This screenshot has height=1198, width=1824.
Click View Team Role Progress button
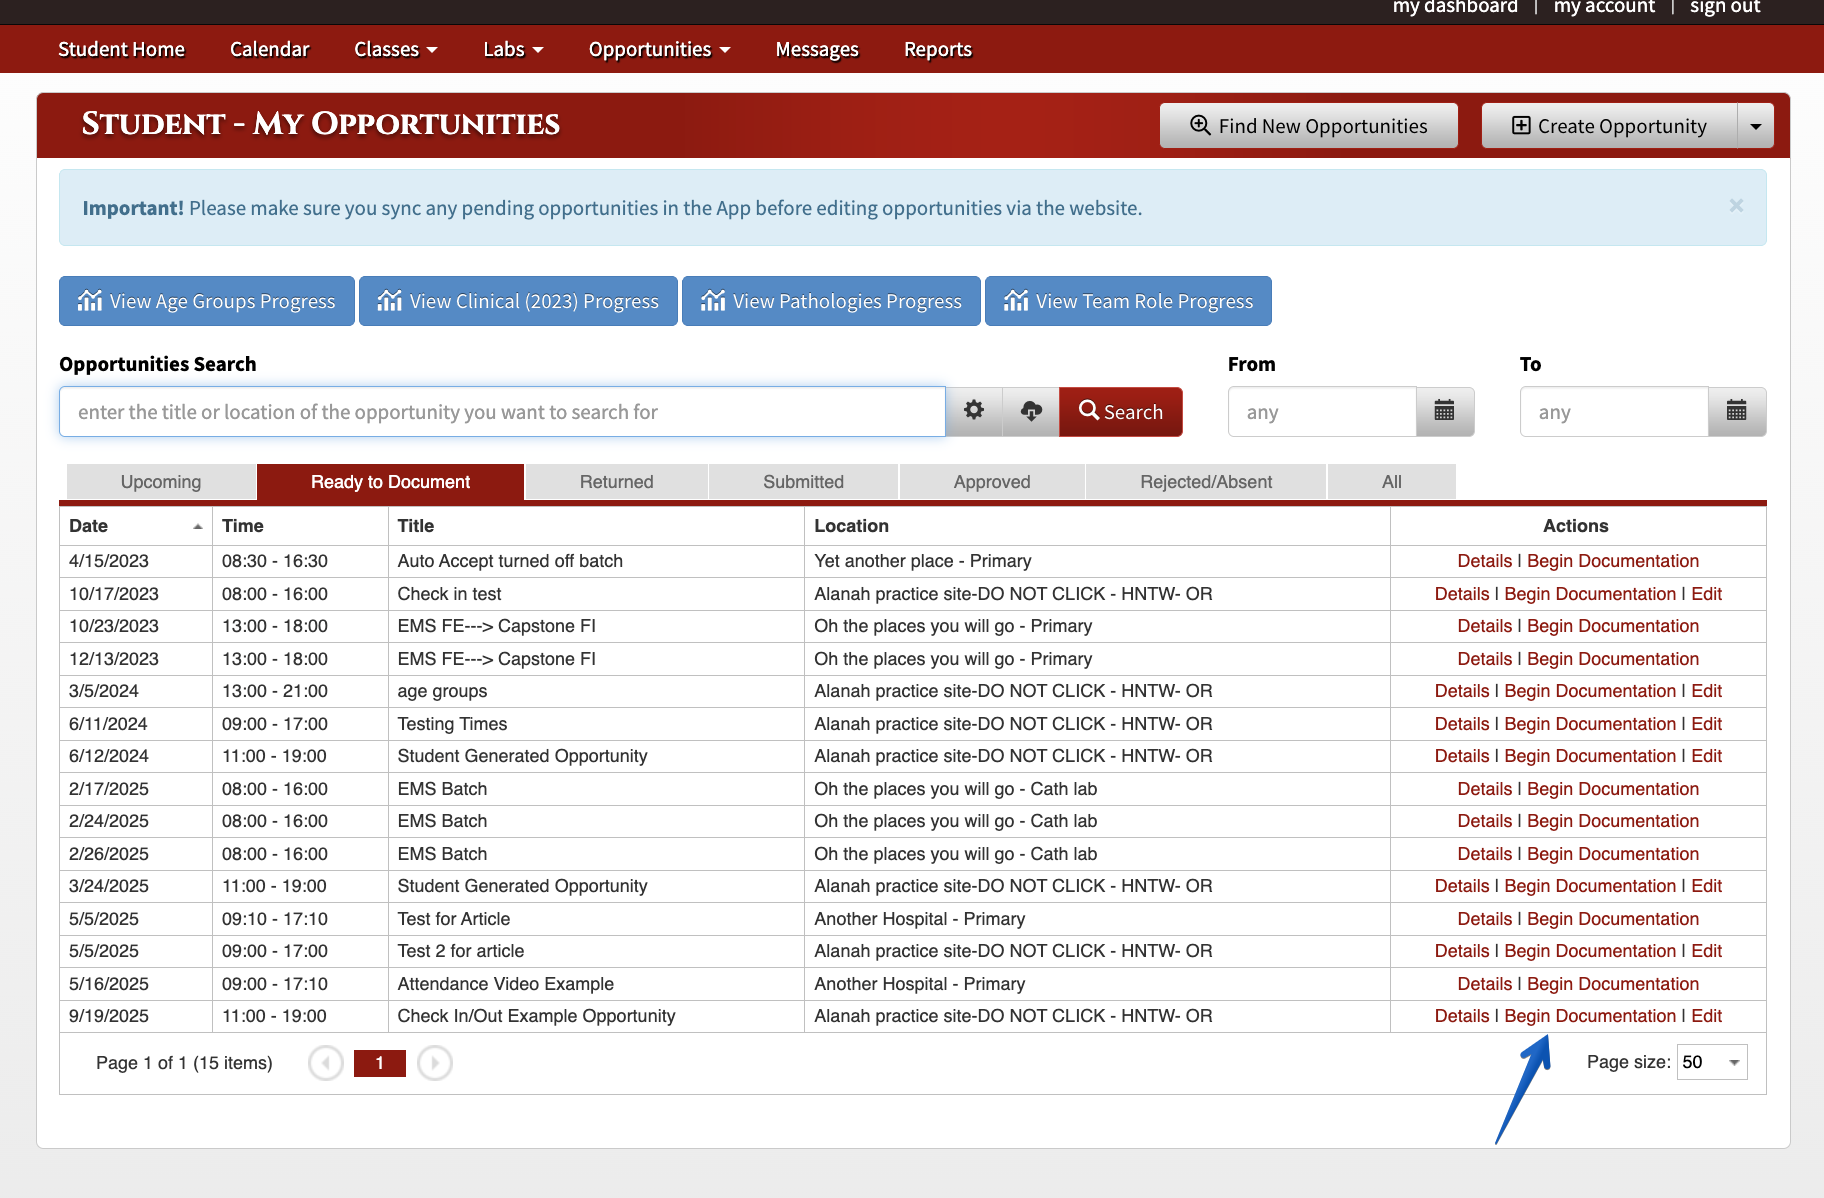point(1128,301)
